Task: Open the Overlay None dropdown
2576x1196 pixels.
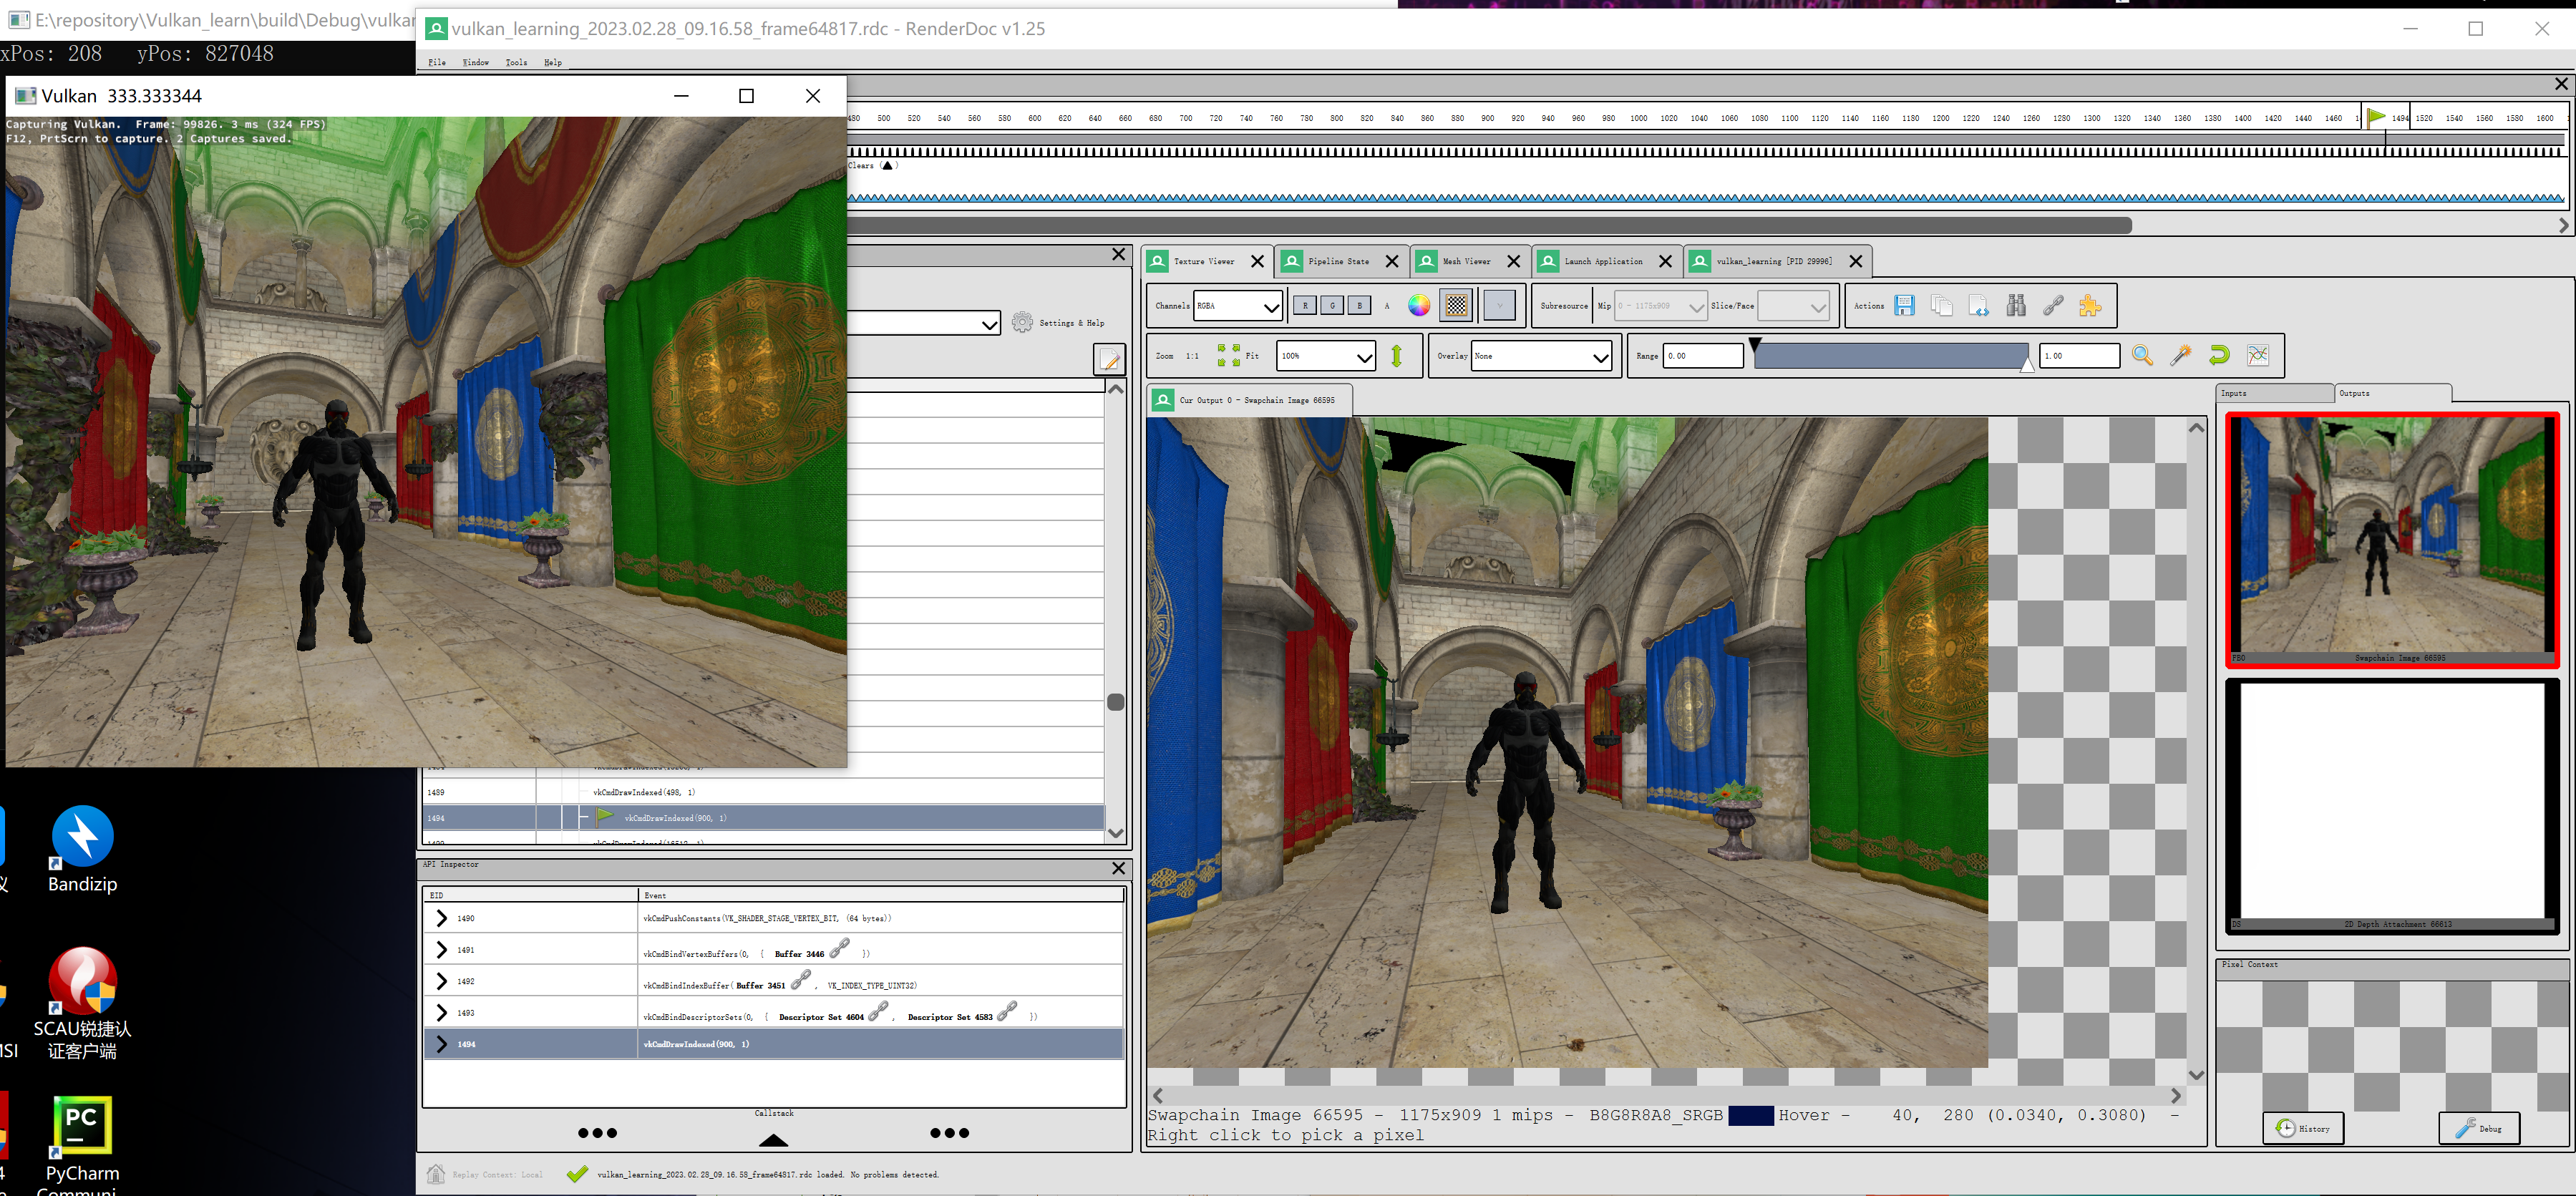Action: (1541, 356)
